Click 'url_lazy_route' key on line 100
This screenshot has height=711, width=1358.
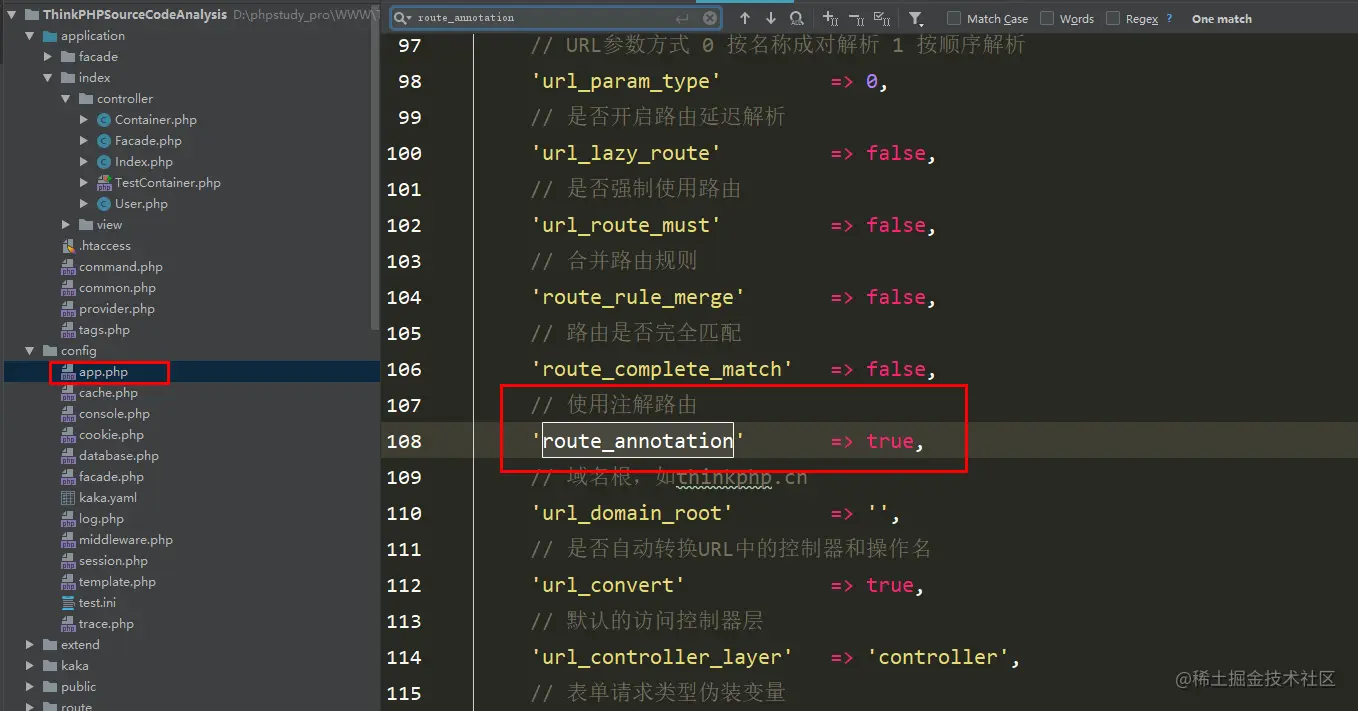pyautogui.click(x=626, y=153)
